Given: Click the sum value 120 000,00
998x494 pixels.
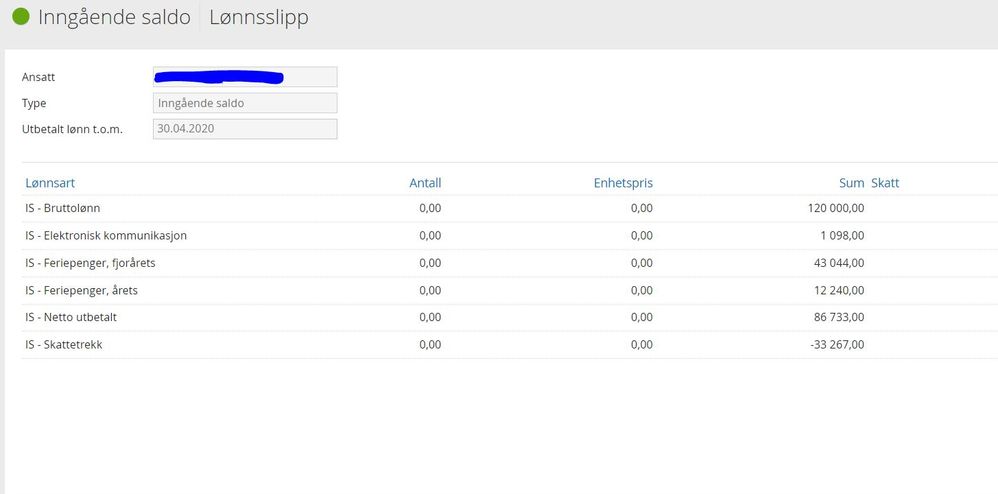Looking at the screenshot, I should tap(836, 208).
